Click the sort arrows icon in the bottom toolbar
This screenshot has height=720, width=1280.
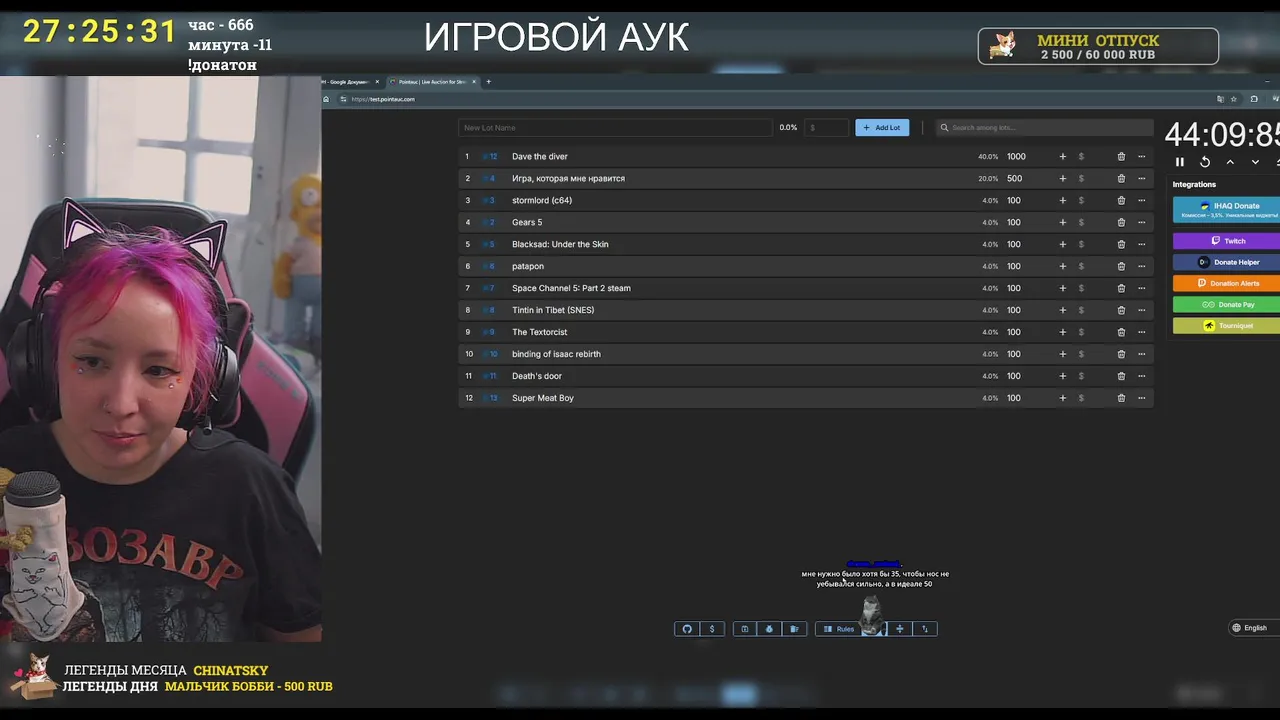[925, 629]
